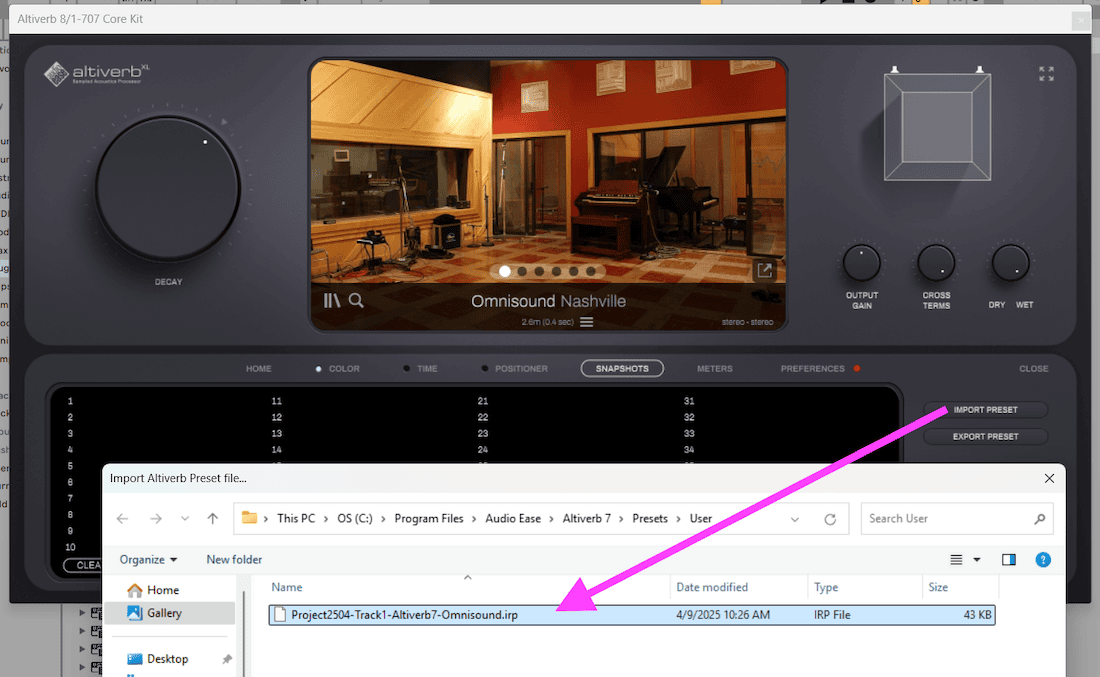Open the Organize dropdown menu
The image size is (1100, 677).
148,559
